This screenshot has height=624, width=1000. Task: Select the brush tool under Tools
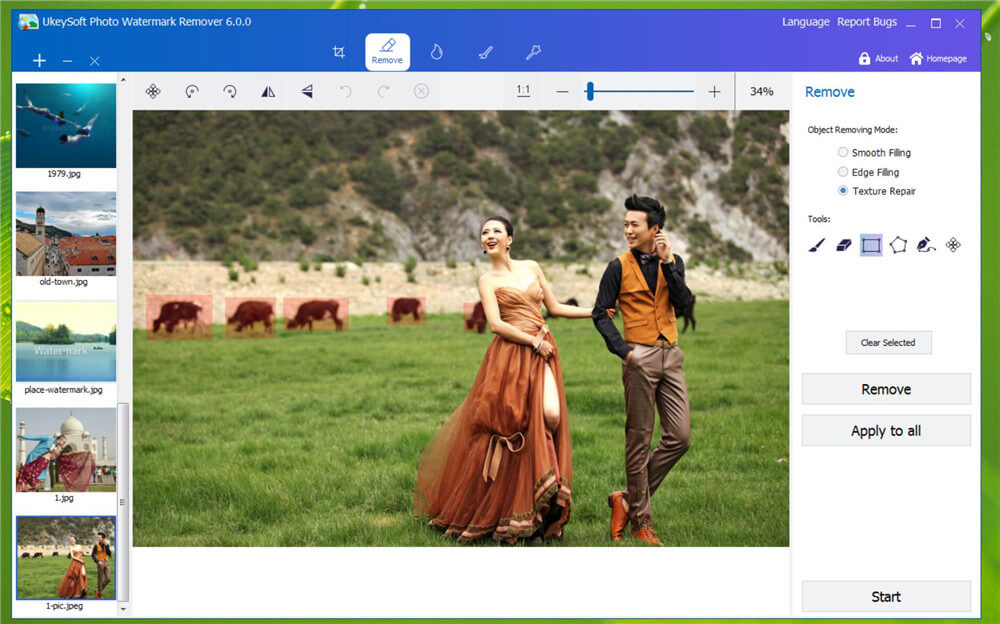pos(817,245)
